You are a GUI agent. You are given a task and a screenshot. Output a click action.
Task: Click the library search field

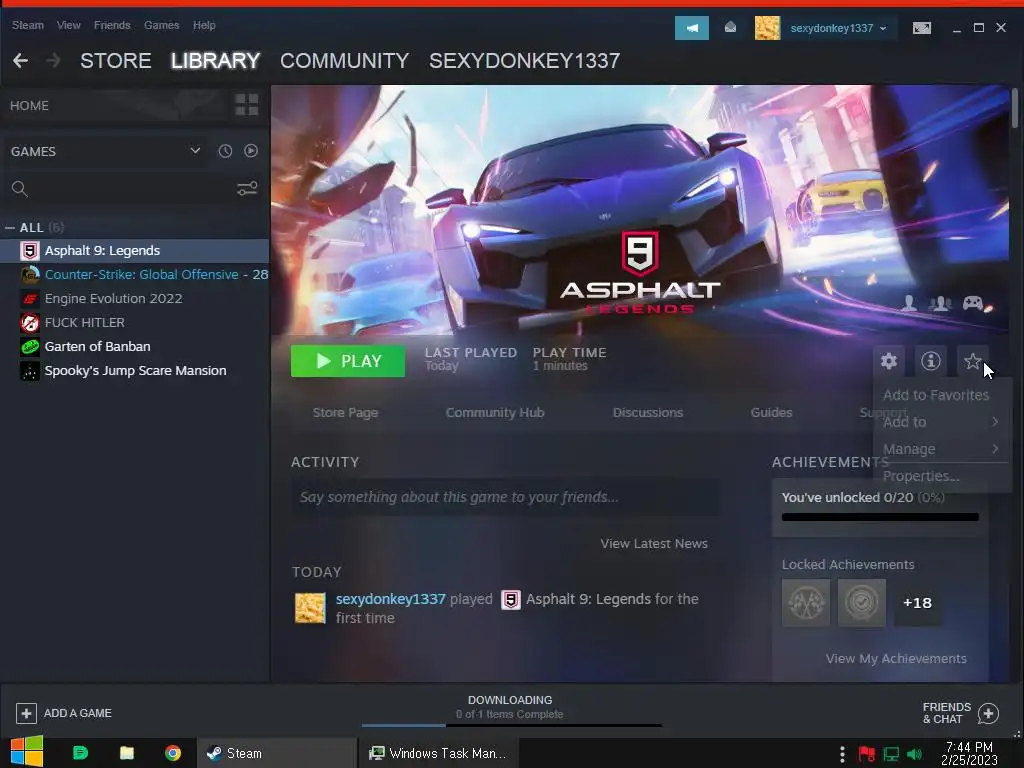tap(131, 189)
